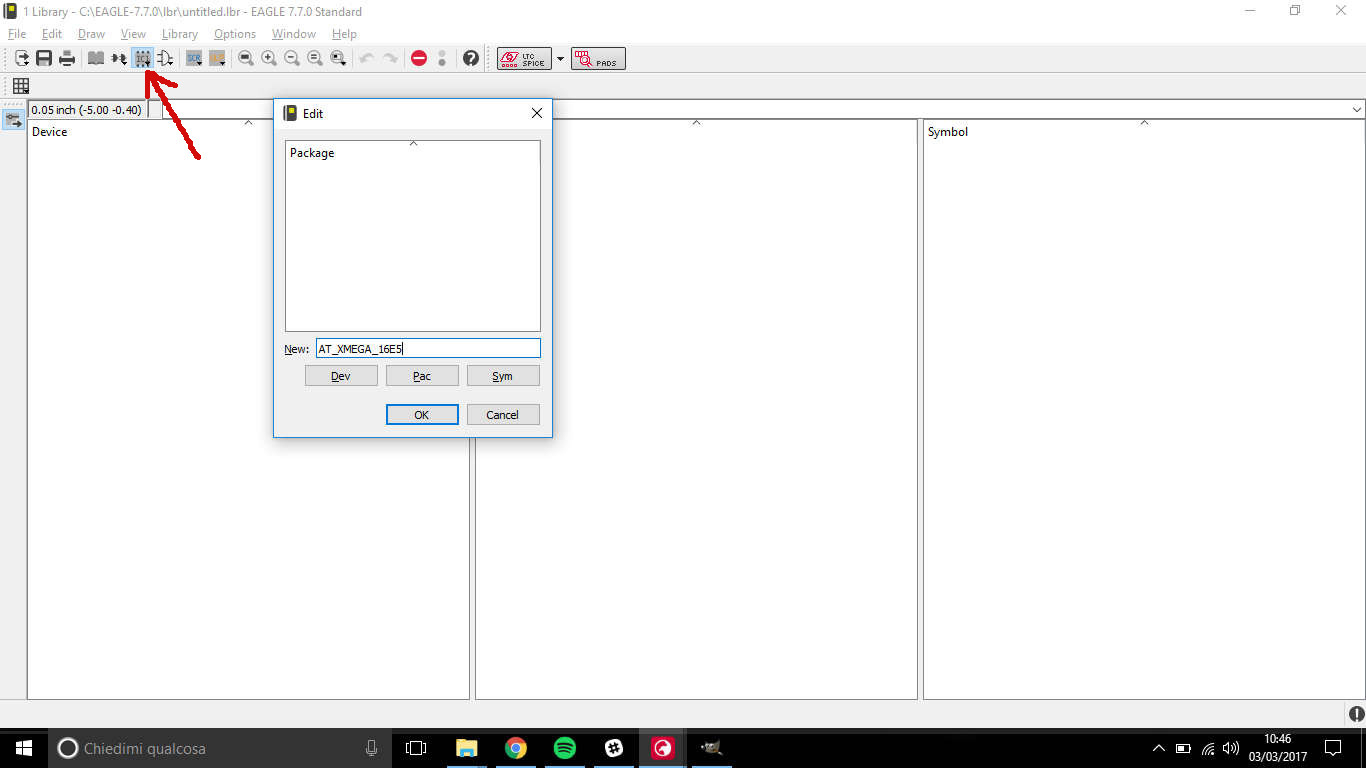Open the Window menu
This screenshot has width=1366, height=768.
pyautogui.click(x=294, y=34)
